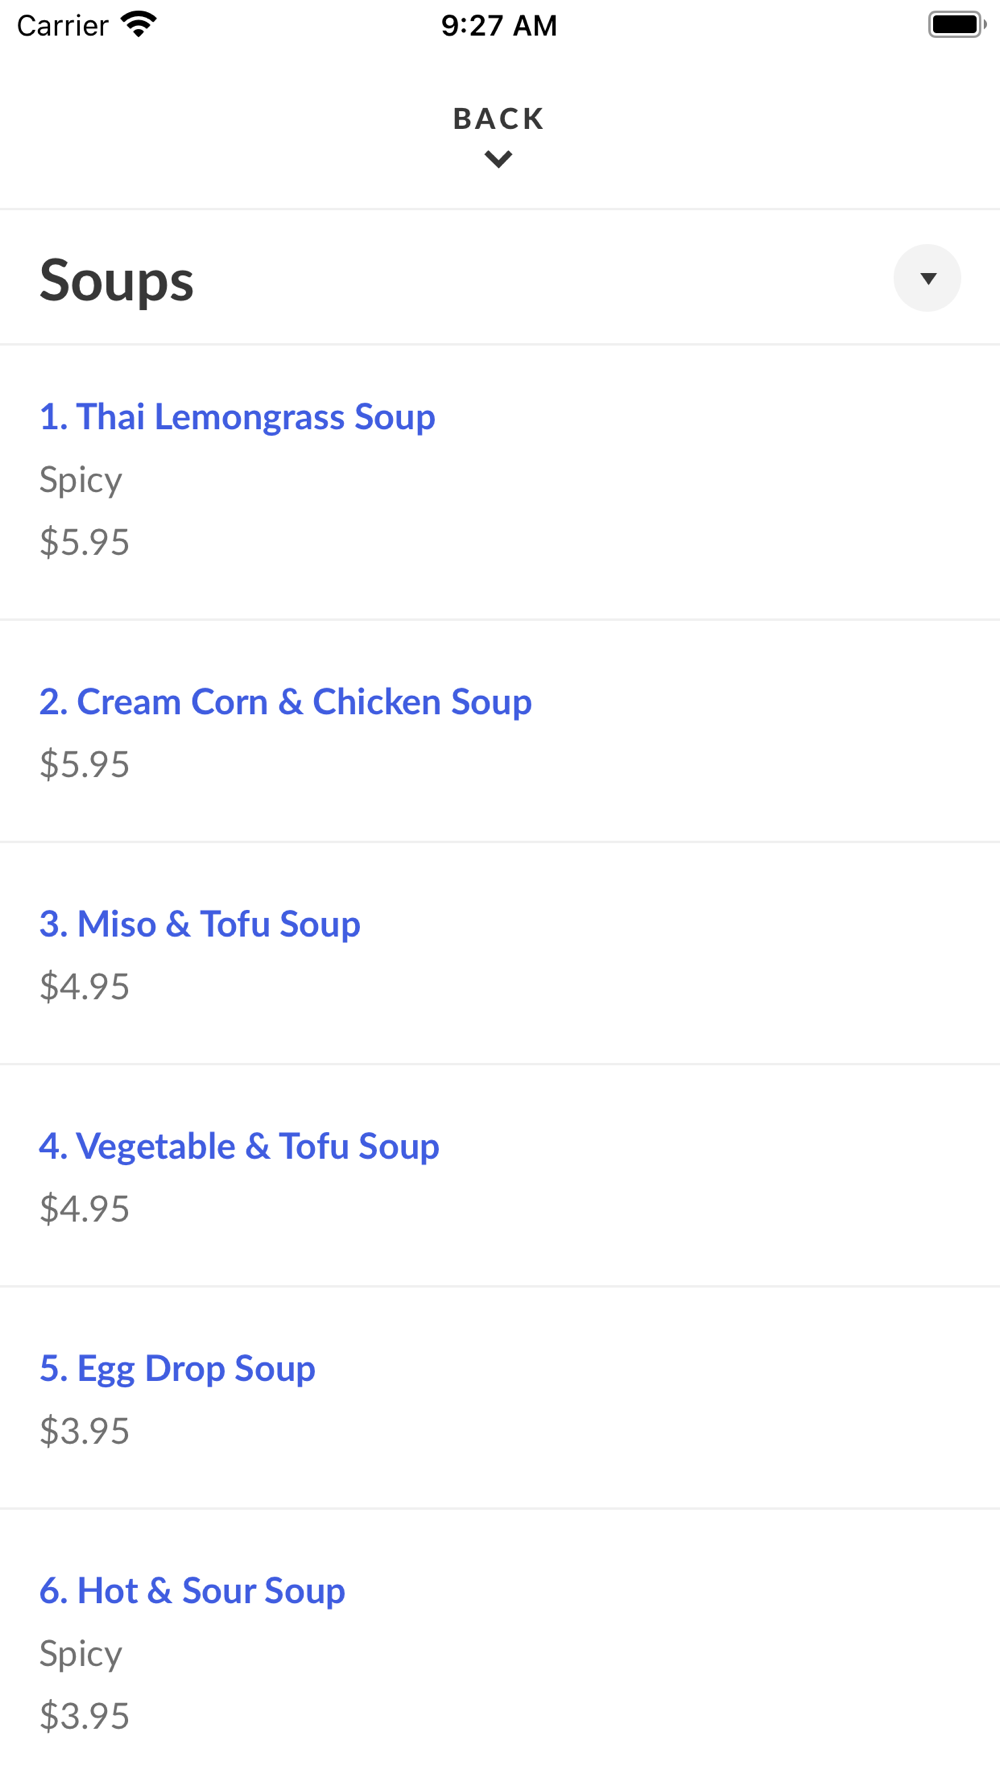
Task: Click the down chevron under BACK
Action: [x=498, y=159]
